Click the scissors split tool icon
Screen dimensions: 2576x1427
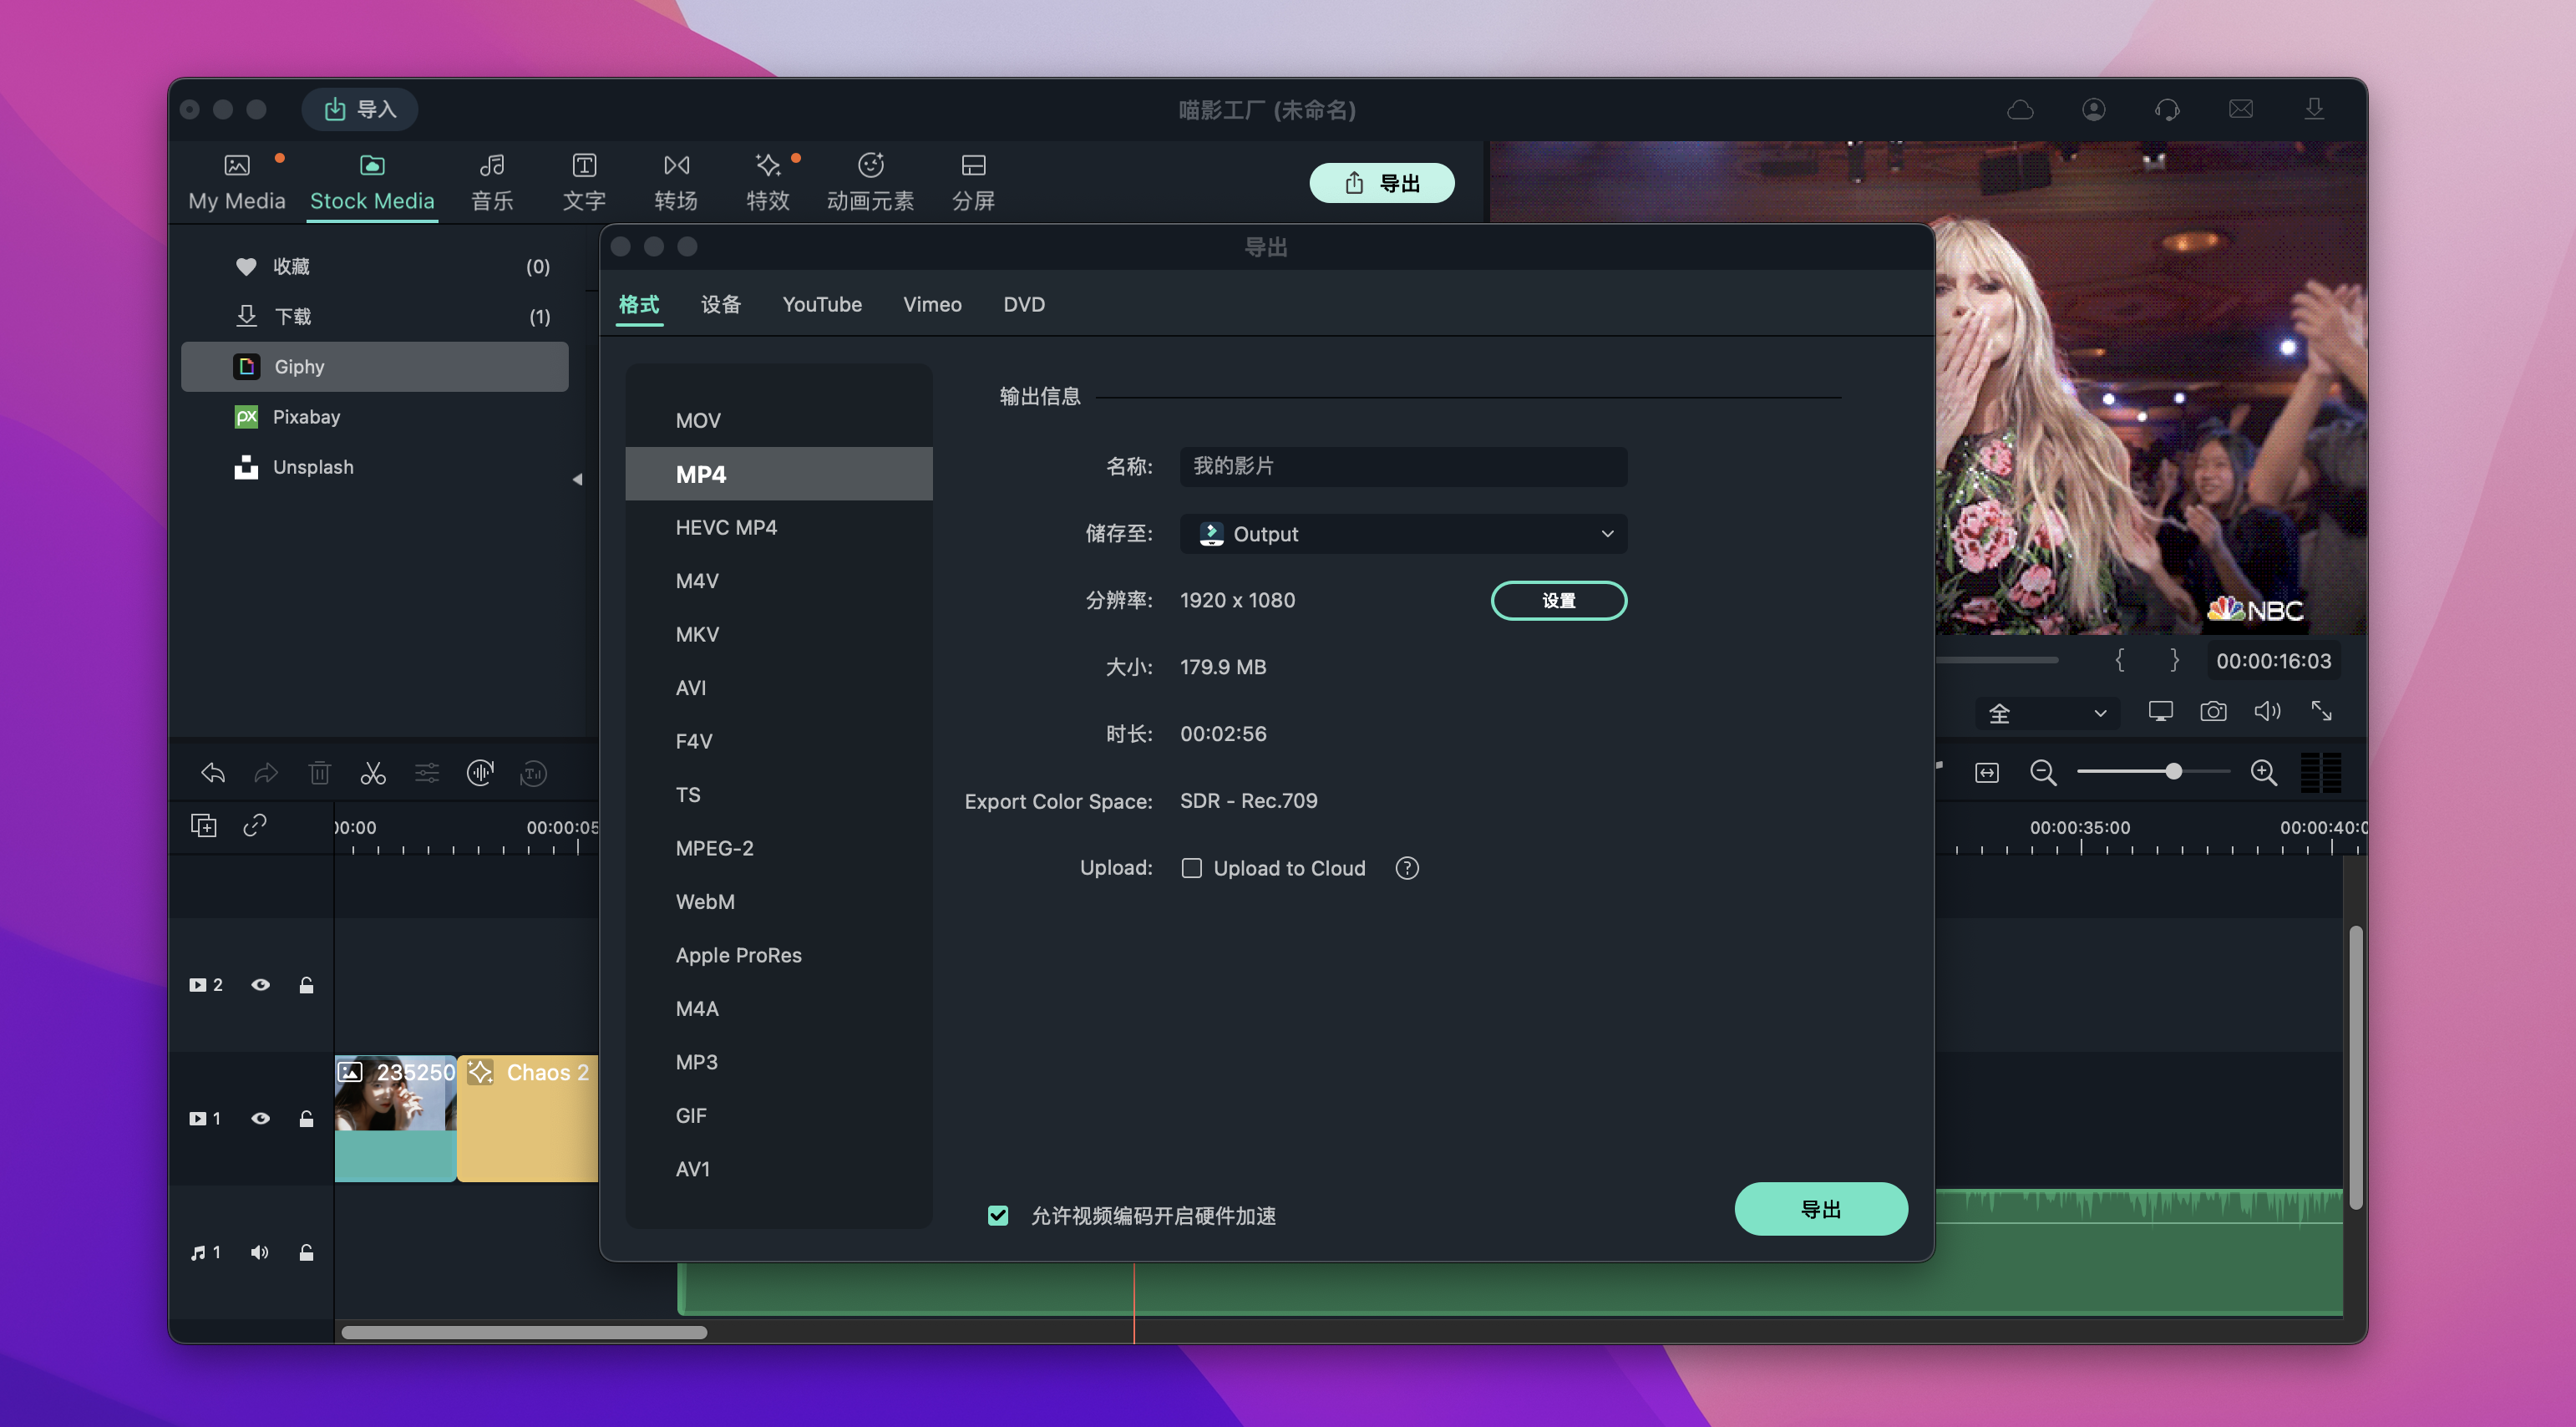point(373,773)
